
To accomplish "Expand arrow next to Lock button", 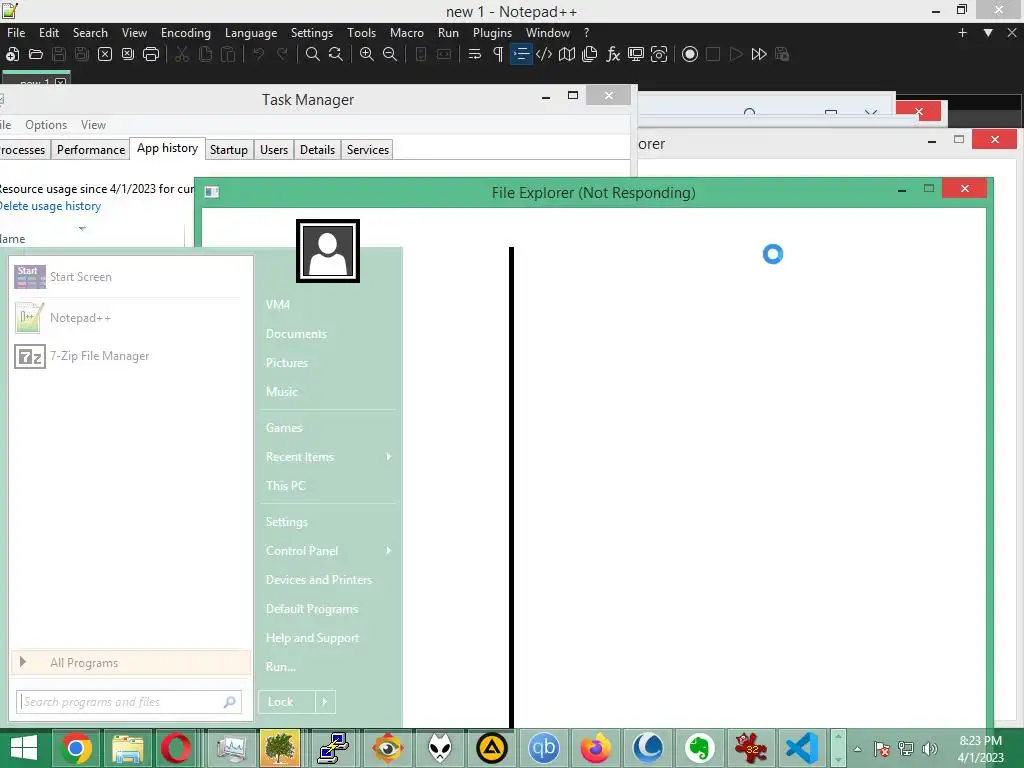I will click(325, 702).
